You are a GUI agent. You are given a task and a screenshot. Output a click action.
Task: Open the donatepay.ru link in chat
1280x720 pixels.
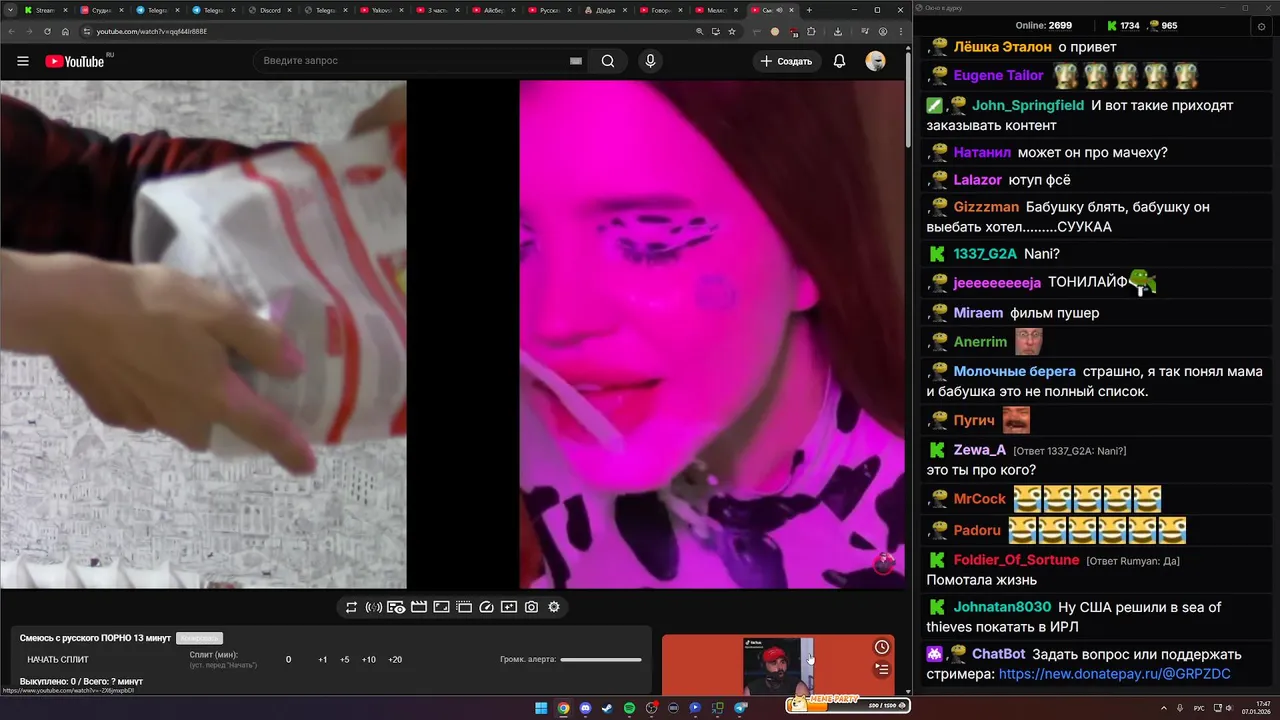(1114, 674)
